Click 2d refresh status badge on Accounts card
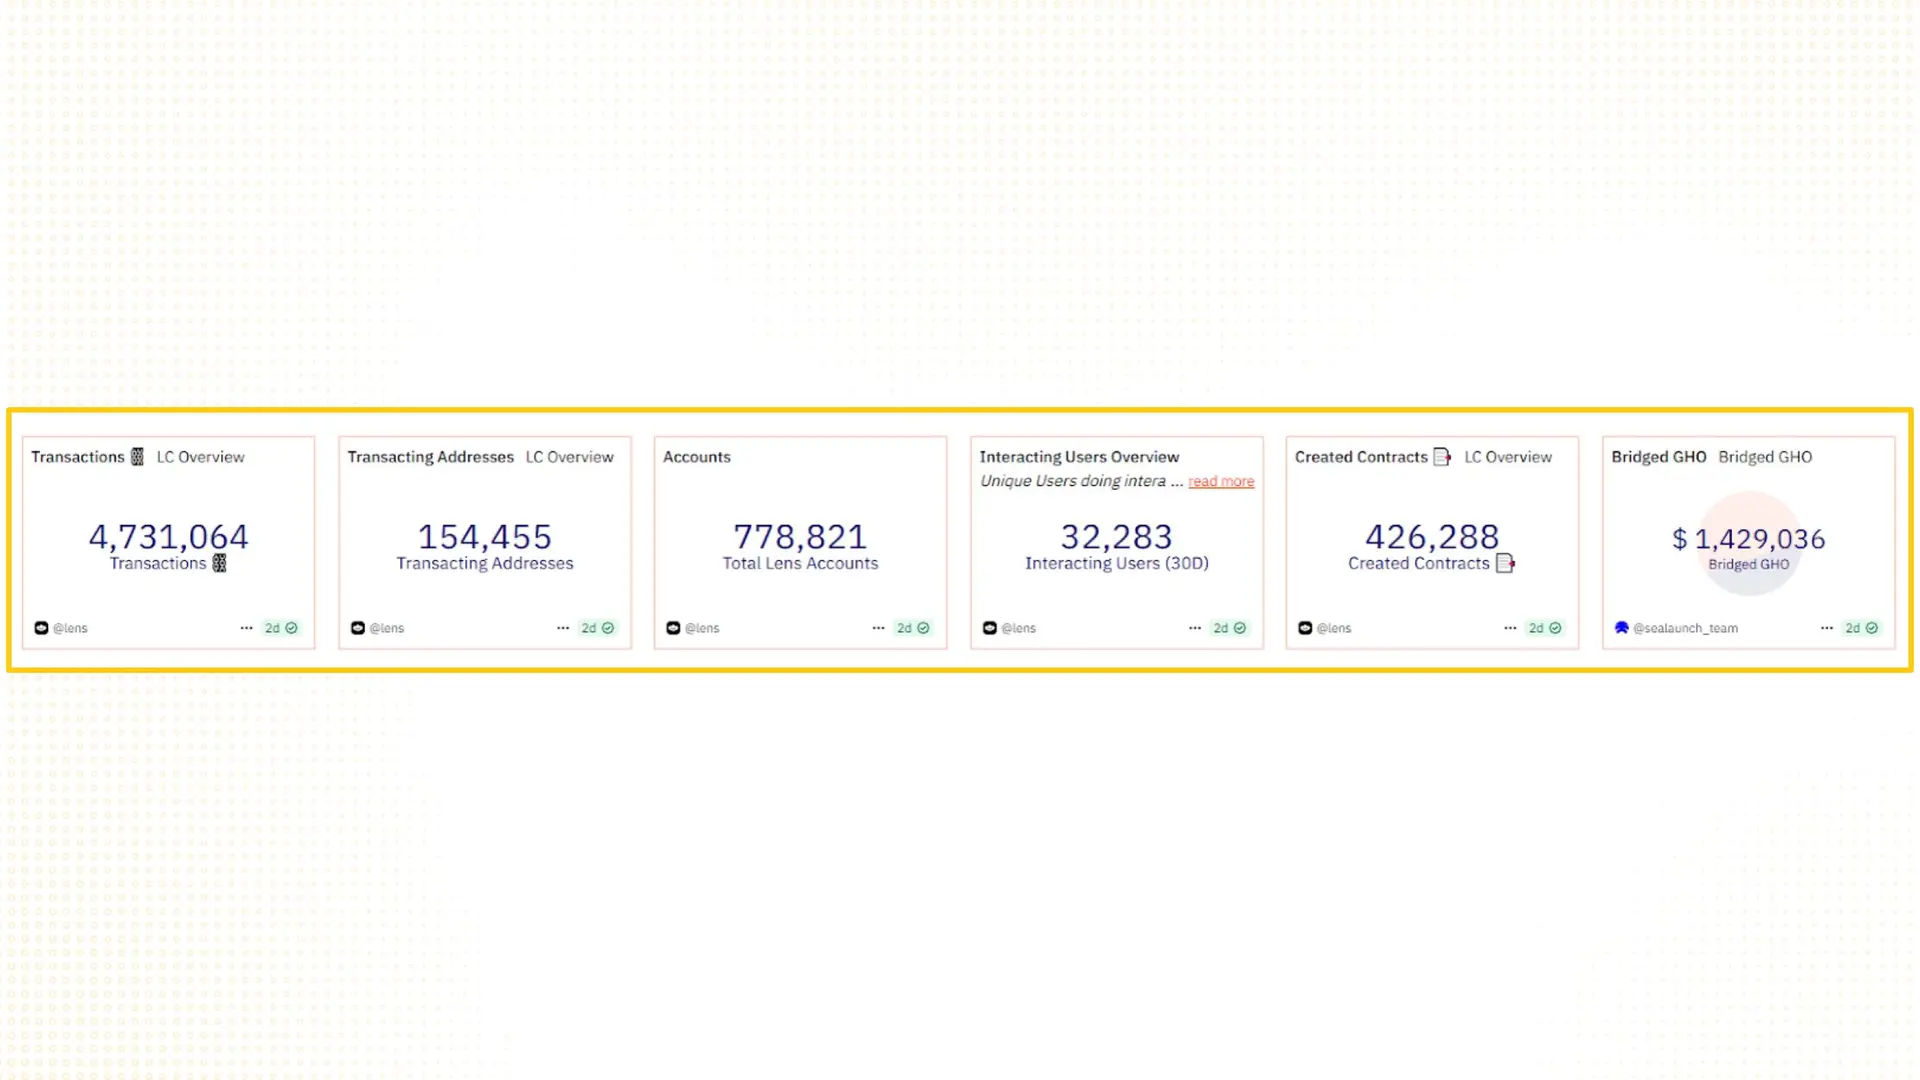Image resolution: width=1920 pixels, height=1080 pixels. click(x=913, y=628)
